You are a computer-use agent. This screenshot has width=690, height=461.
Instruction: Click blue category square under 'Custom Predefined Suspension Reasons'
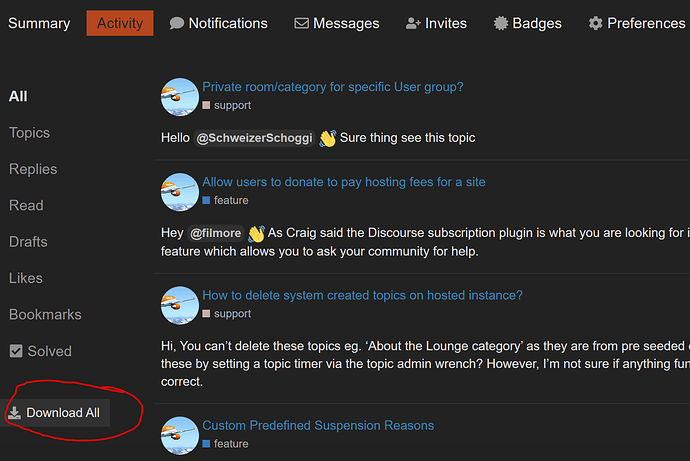pyautogui.click(x=206, y=444)
